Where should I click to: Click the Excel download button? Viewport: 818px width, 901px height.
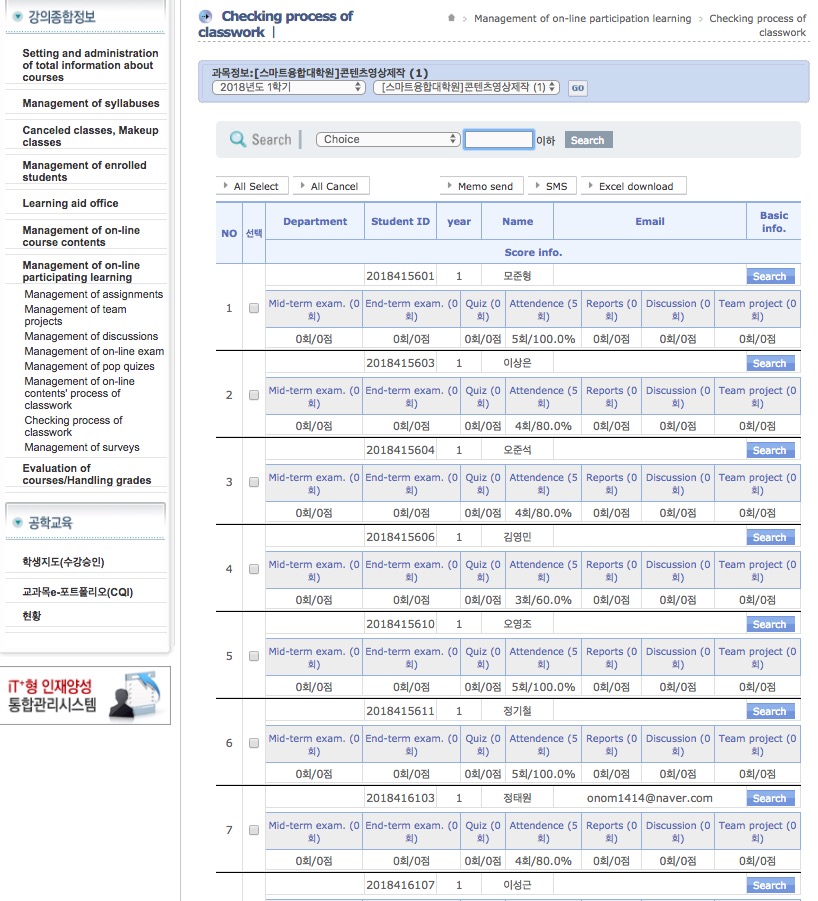click(634, 186)
